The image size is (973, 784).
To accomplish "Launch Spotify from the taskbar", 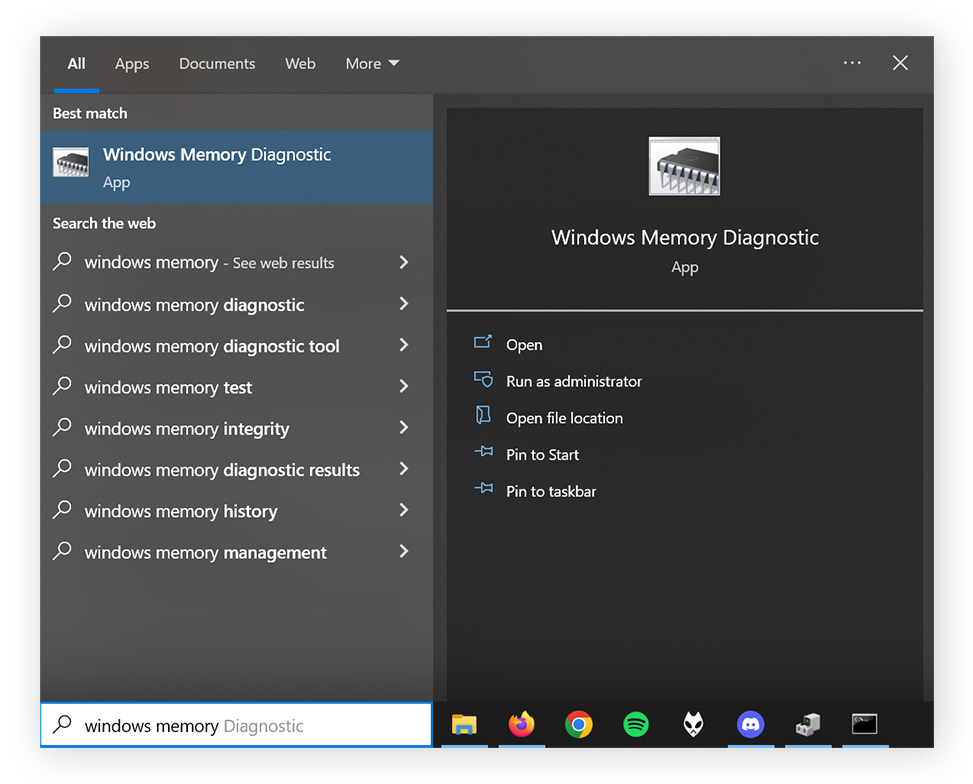I will 636,725.
